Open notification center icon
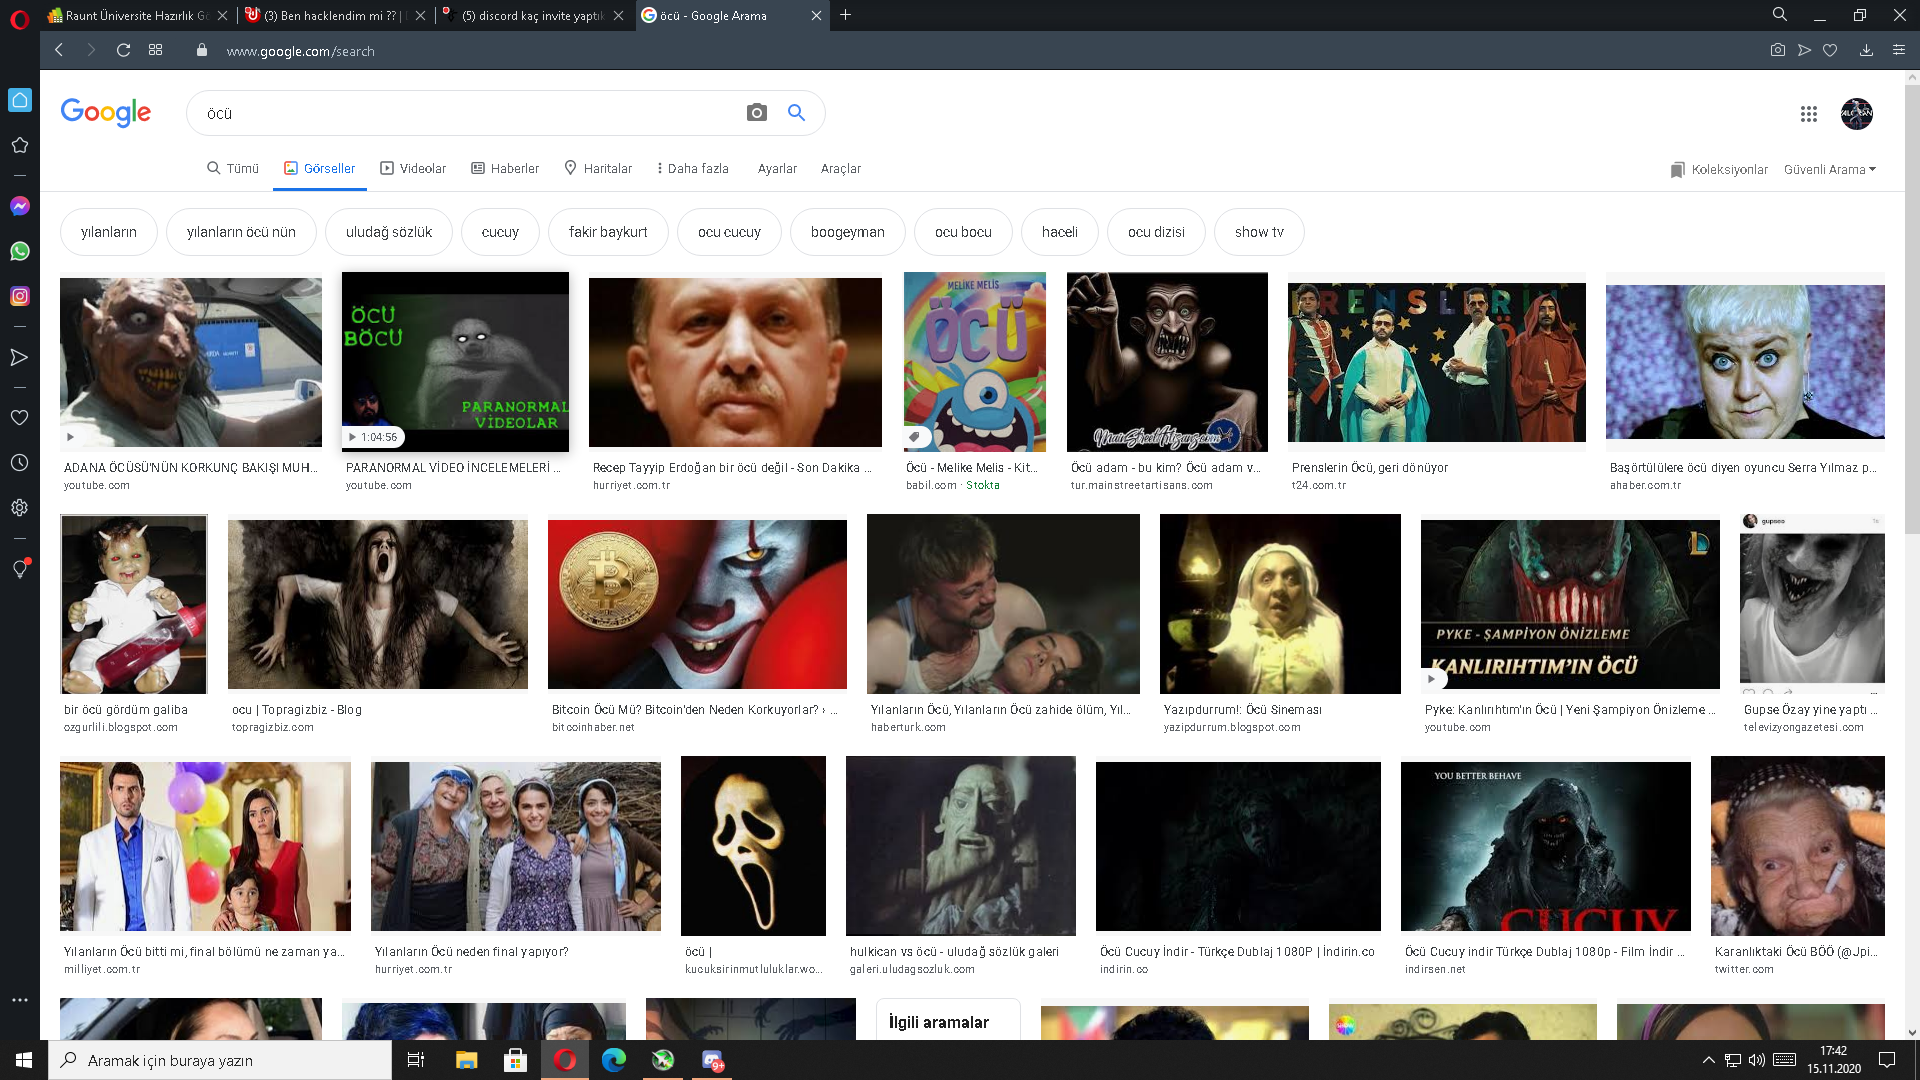 (1887, 1060)
